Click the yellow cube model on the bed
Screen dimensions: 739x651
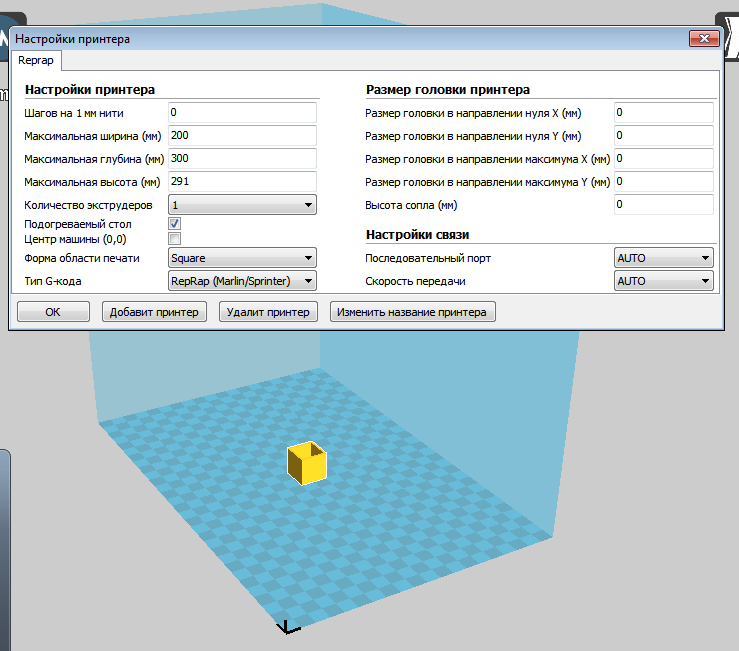(x=307, y=464)
